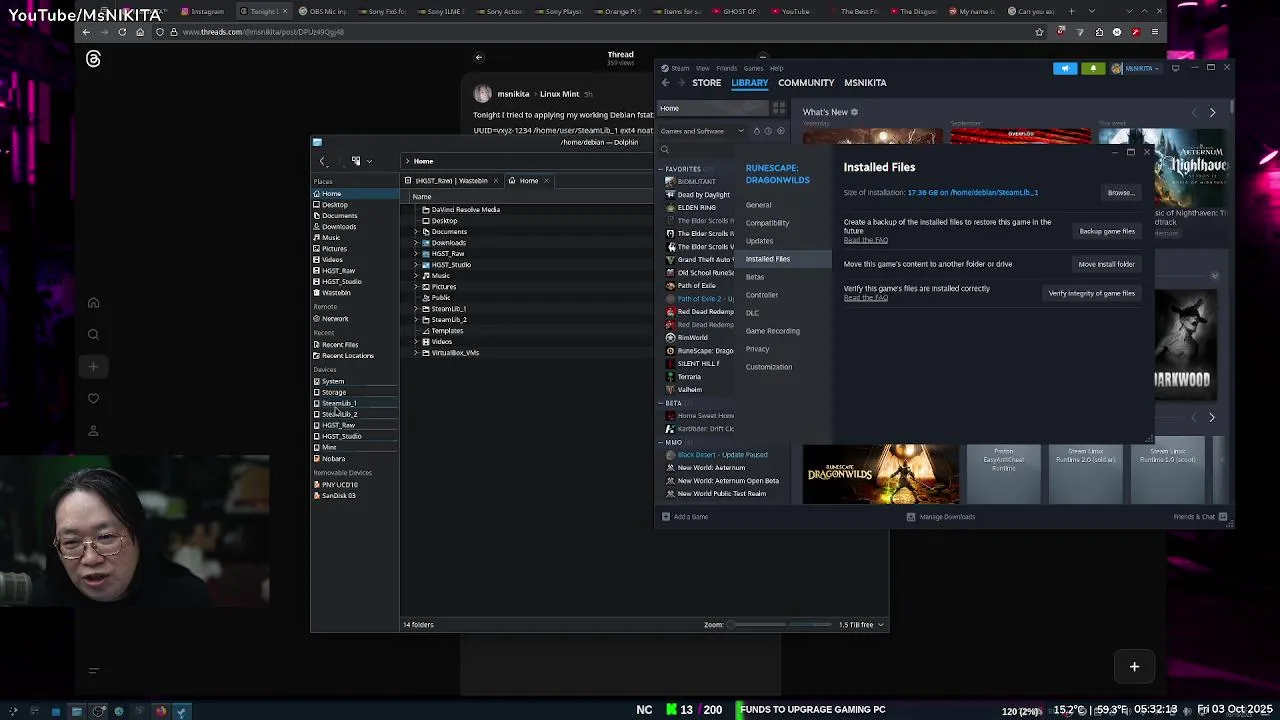
Task: Click Browse... button in Installed Files
Action: [x=1121, y=193]
